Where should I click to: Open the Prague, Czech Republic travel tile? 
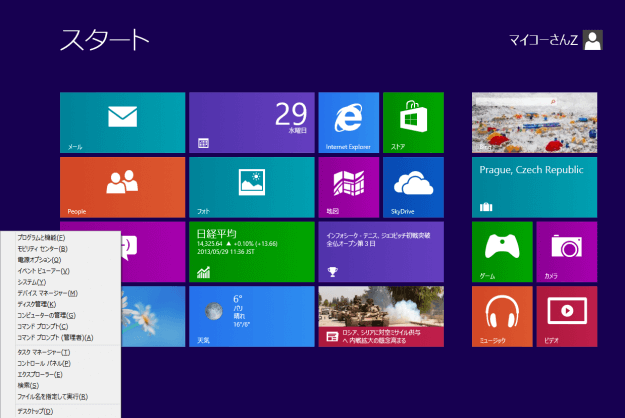tap(534, 186)
